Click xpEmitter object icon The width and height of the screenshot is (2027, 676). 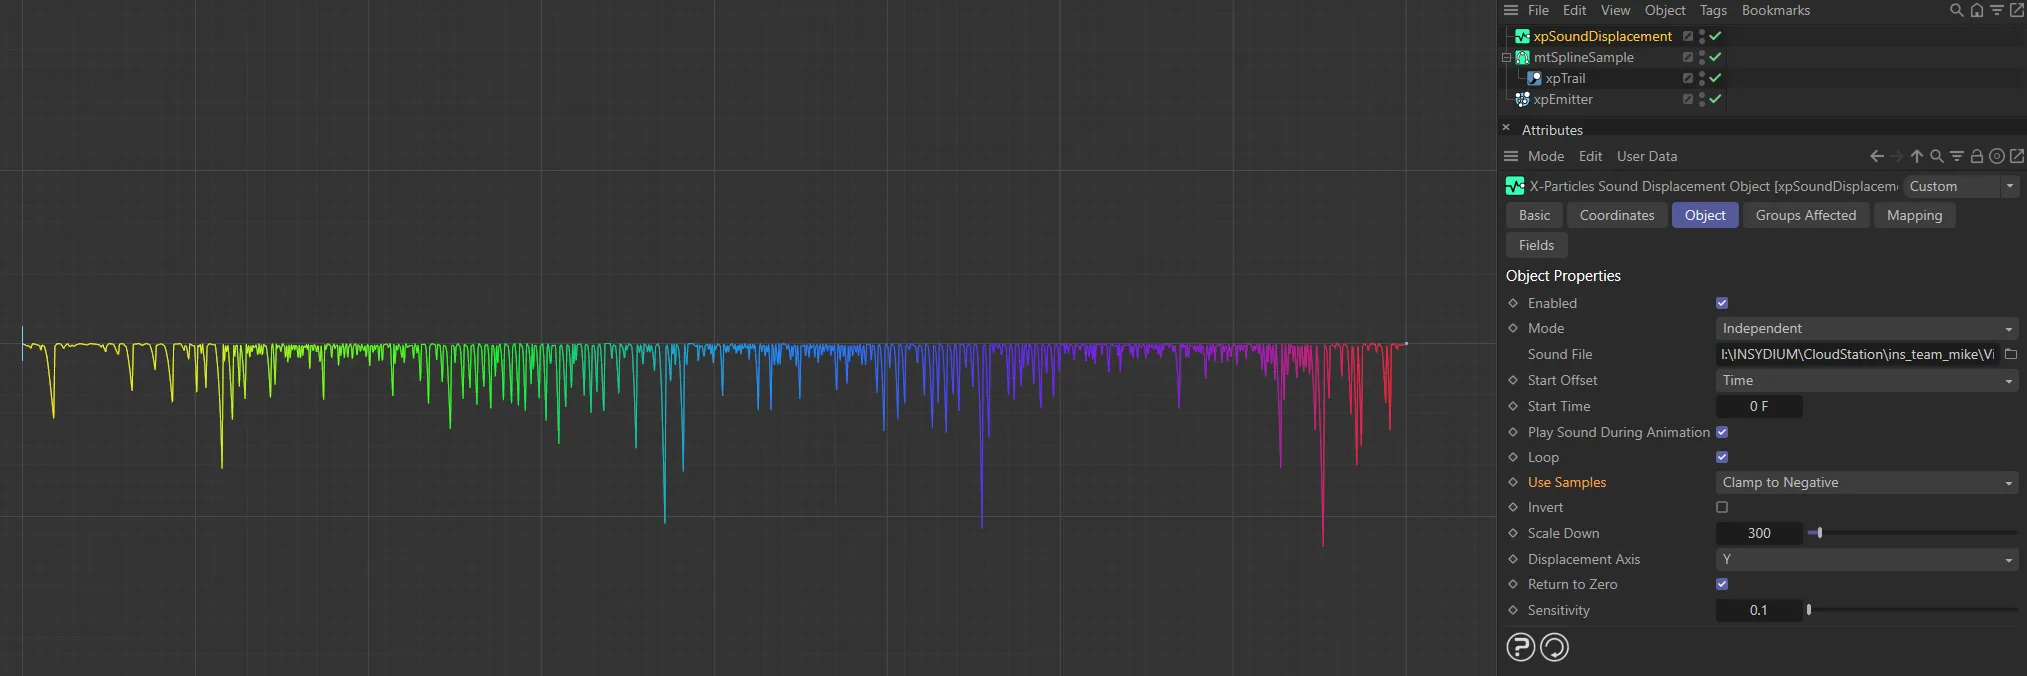(x=1522, y=99)
